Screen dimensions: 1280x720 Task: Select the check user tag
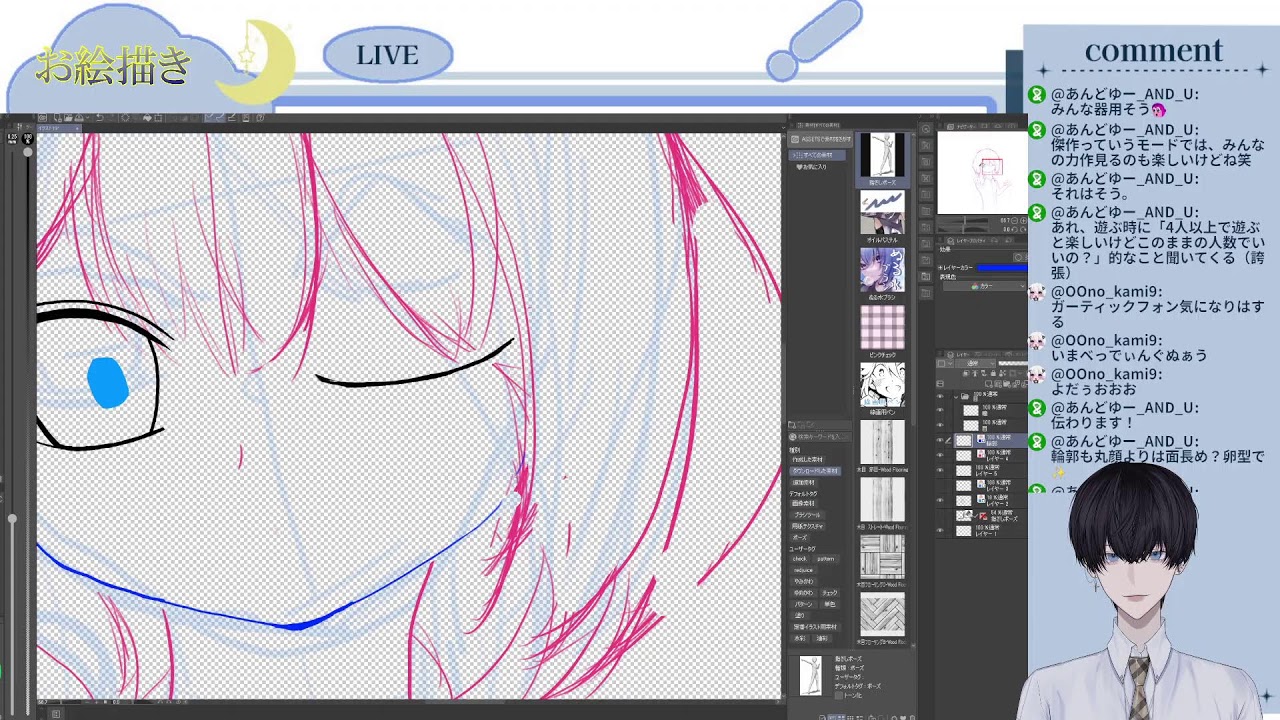pyautogui.click(x=800, y=559)
